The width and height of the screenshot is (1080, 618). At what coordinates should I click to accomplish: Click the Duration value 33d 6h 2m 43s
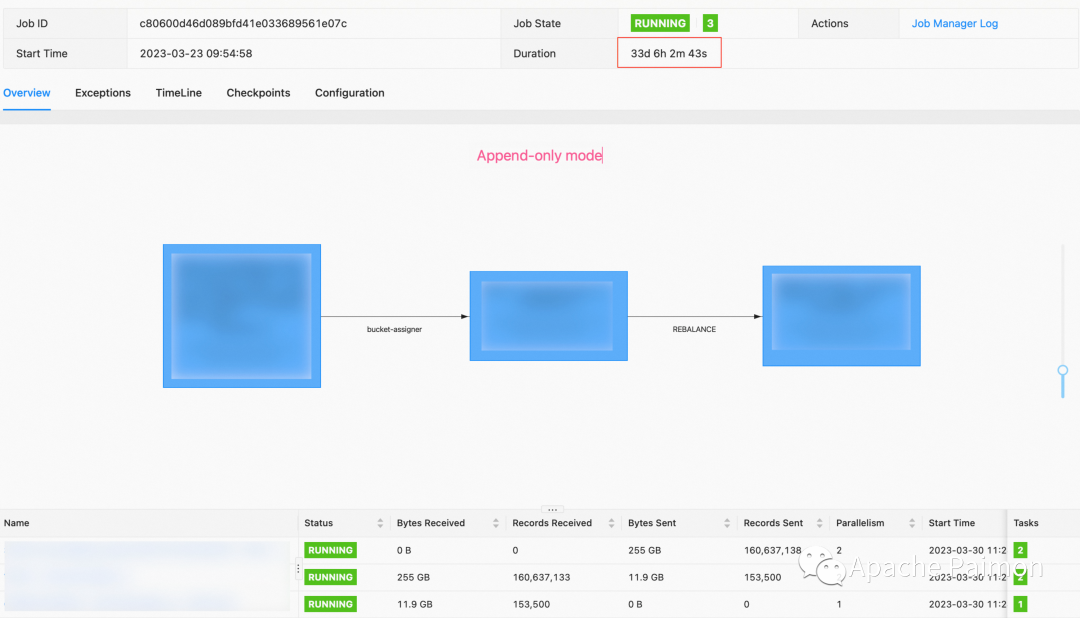[x=669, y=54]
